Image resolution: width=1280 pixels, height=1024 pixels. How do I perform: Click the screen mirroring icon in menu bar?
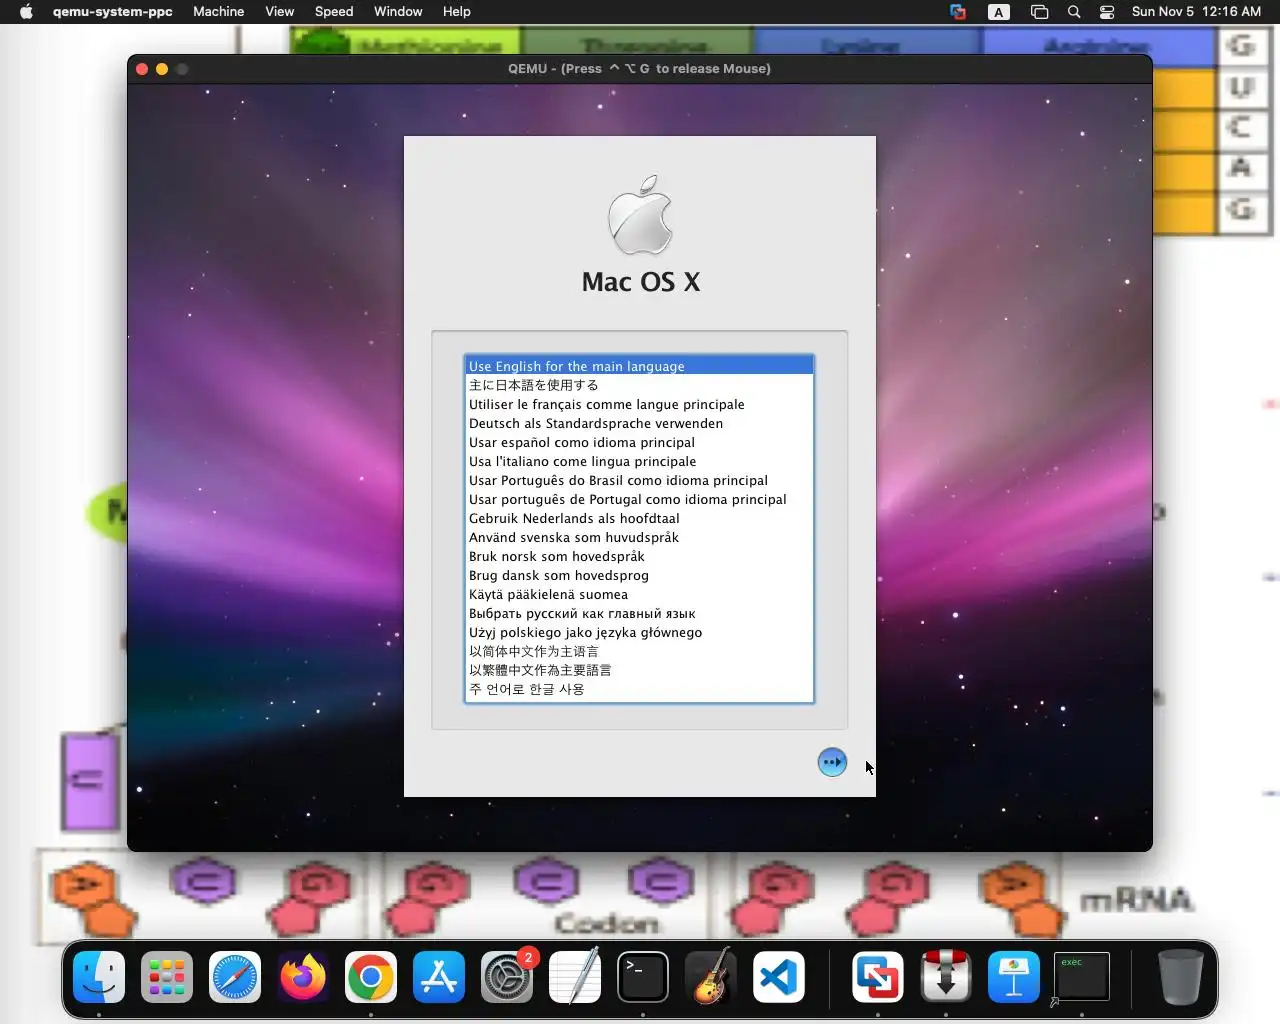1039,11
